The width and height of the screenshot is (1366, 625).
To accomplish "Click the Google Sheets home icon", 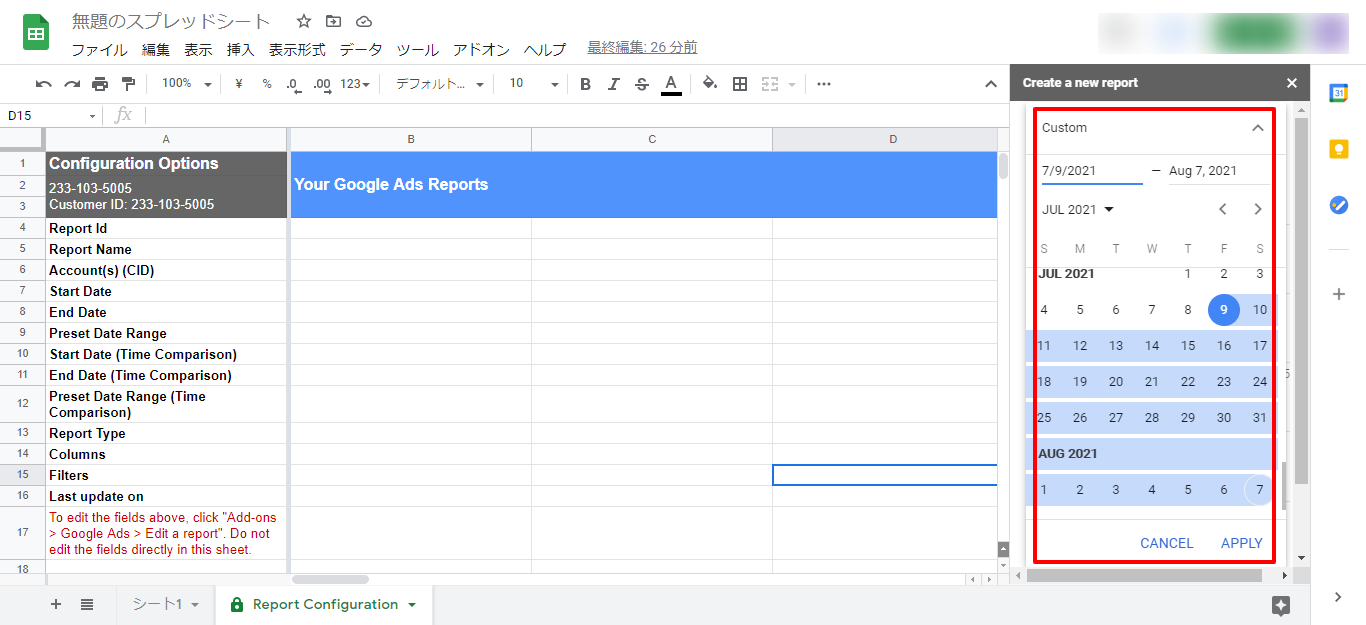I will coord(37,33).
